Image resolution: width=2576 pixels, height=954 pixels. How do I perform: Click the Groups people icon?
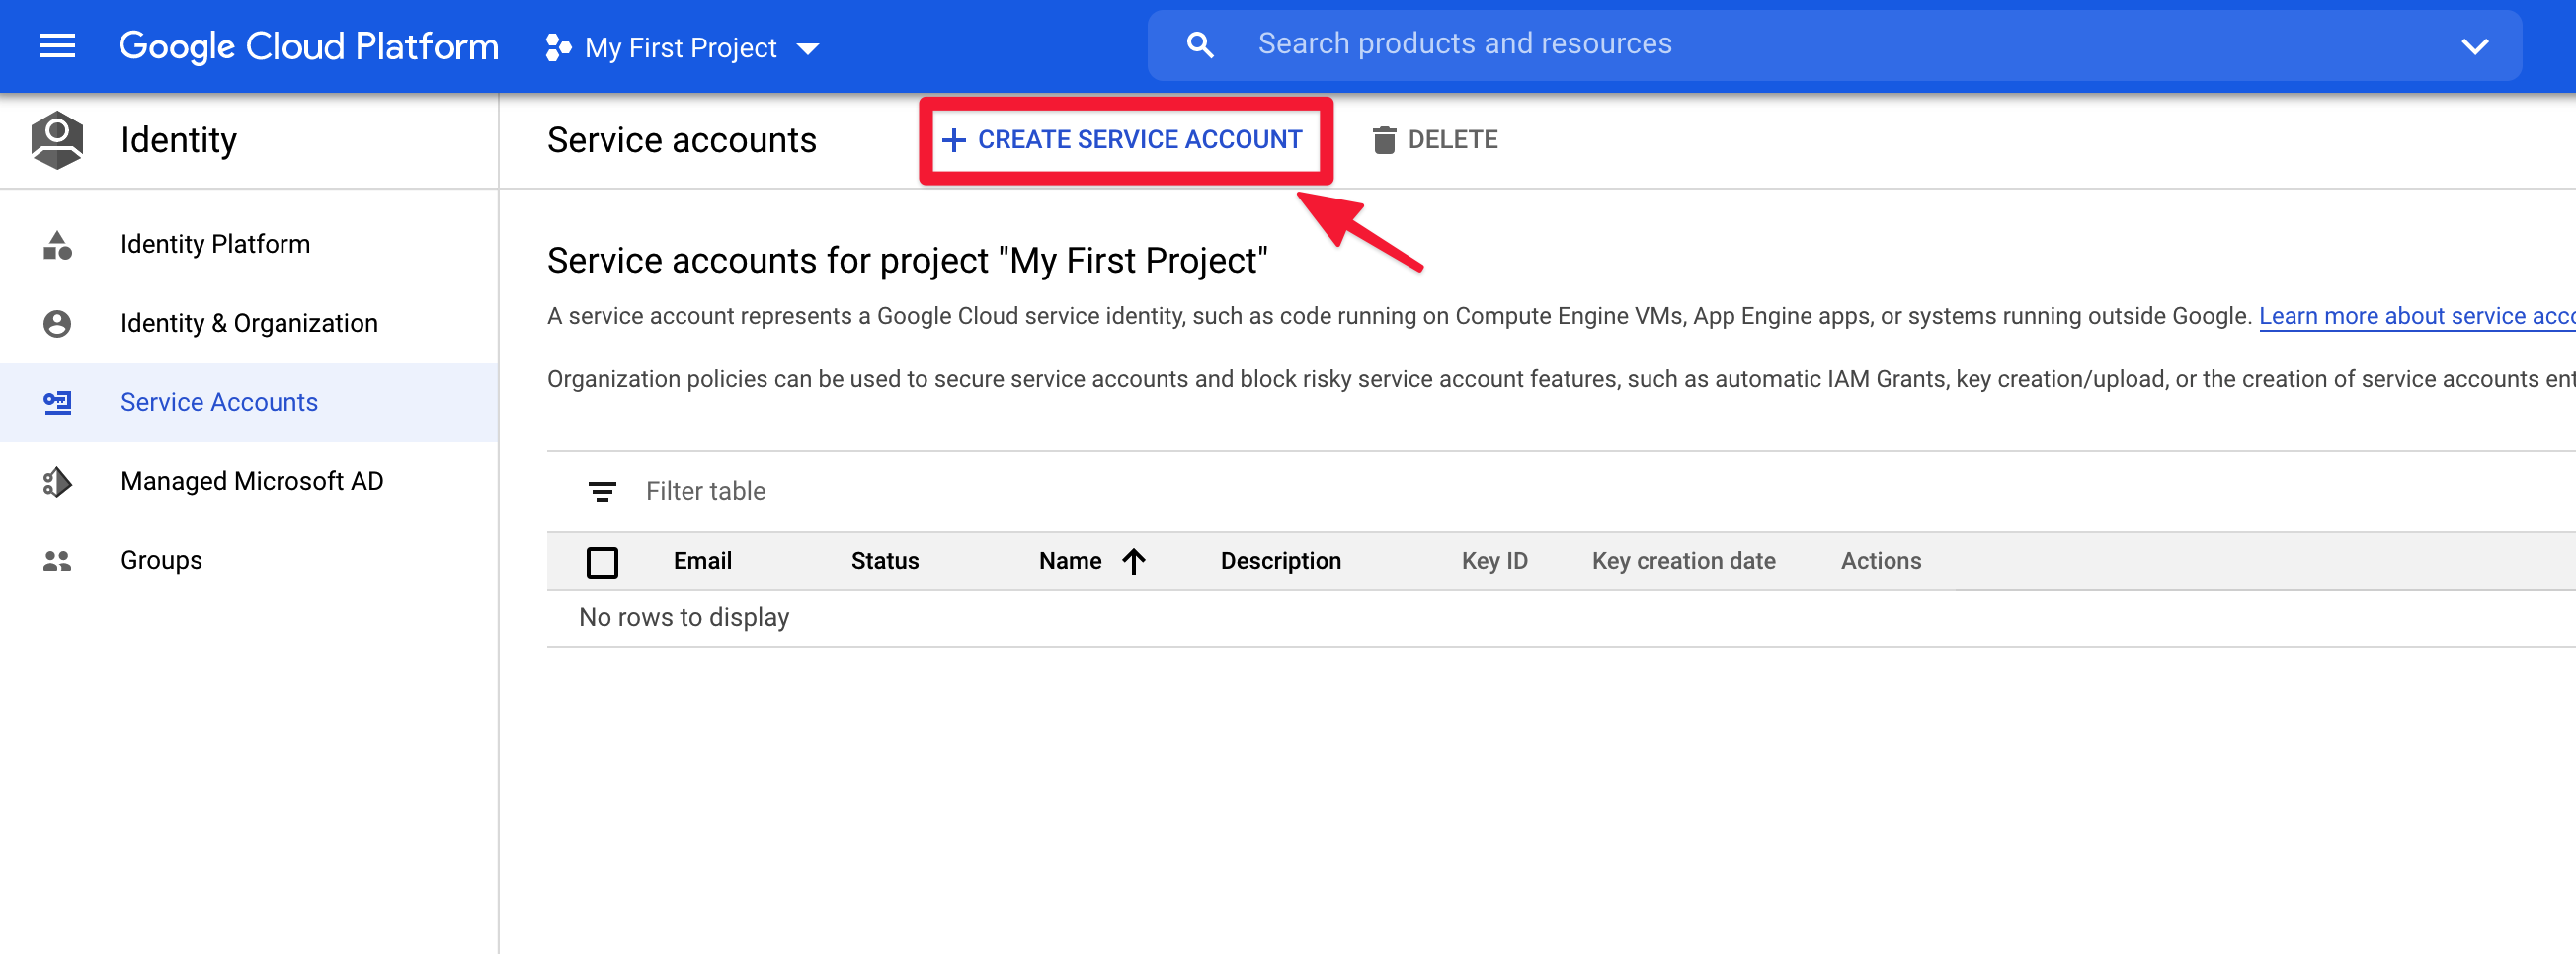point(57,561)
